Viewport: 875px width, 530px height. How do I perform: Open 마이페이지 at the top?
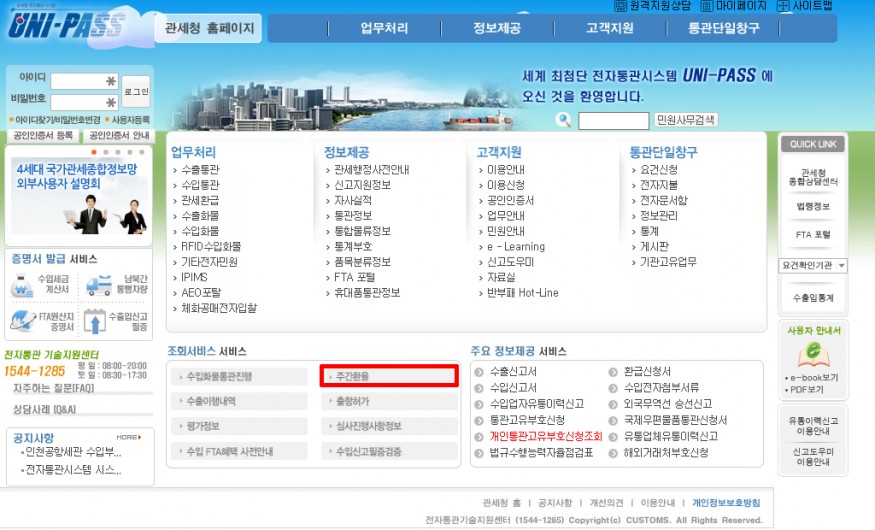pos(733,6)
